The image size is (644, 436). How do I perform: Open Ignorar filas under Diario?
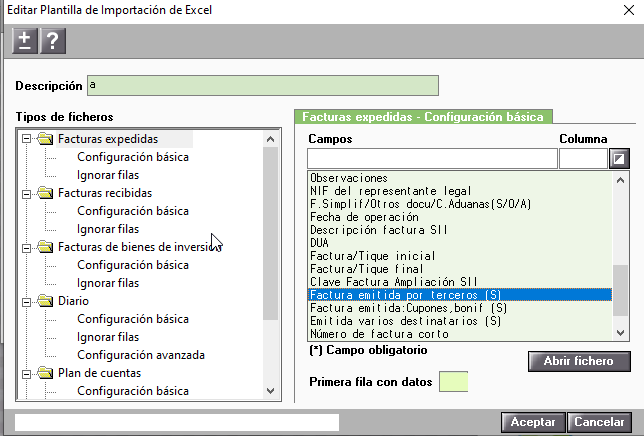[108, 337]
